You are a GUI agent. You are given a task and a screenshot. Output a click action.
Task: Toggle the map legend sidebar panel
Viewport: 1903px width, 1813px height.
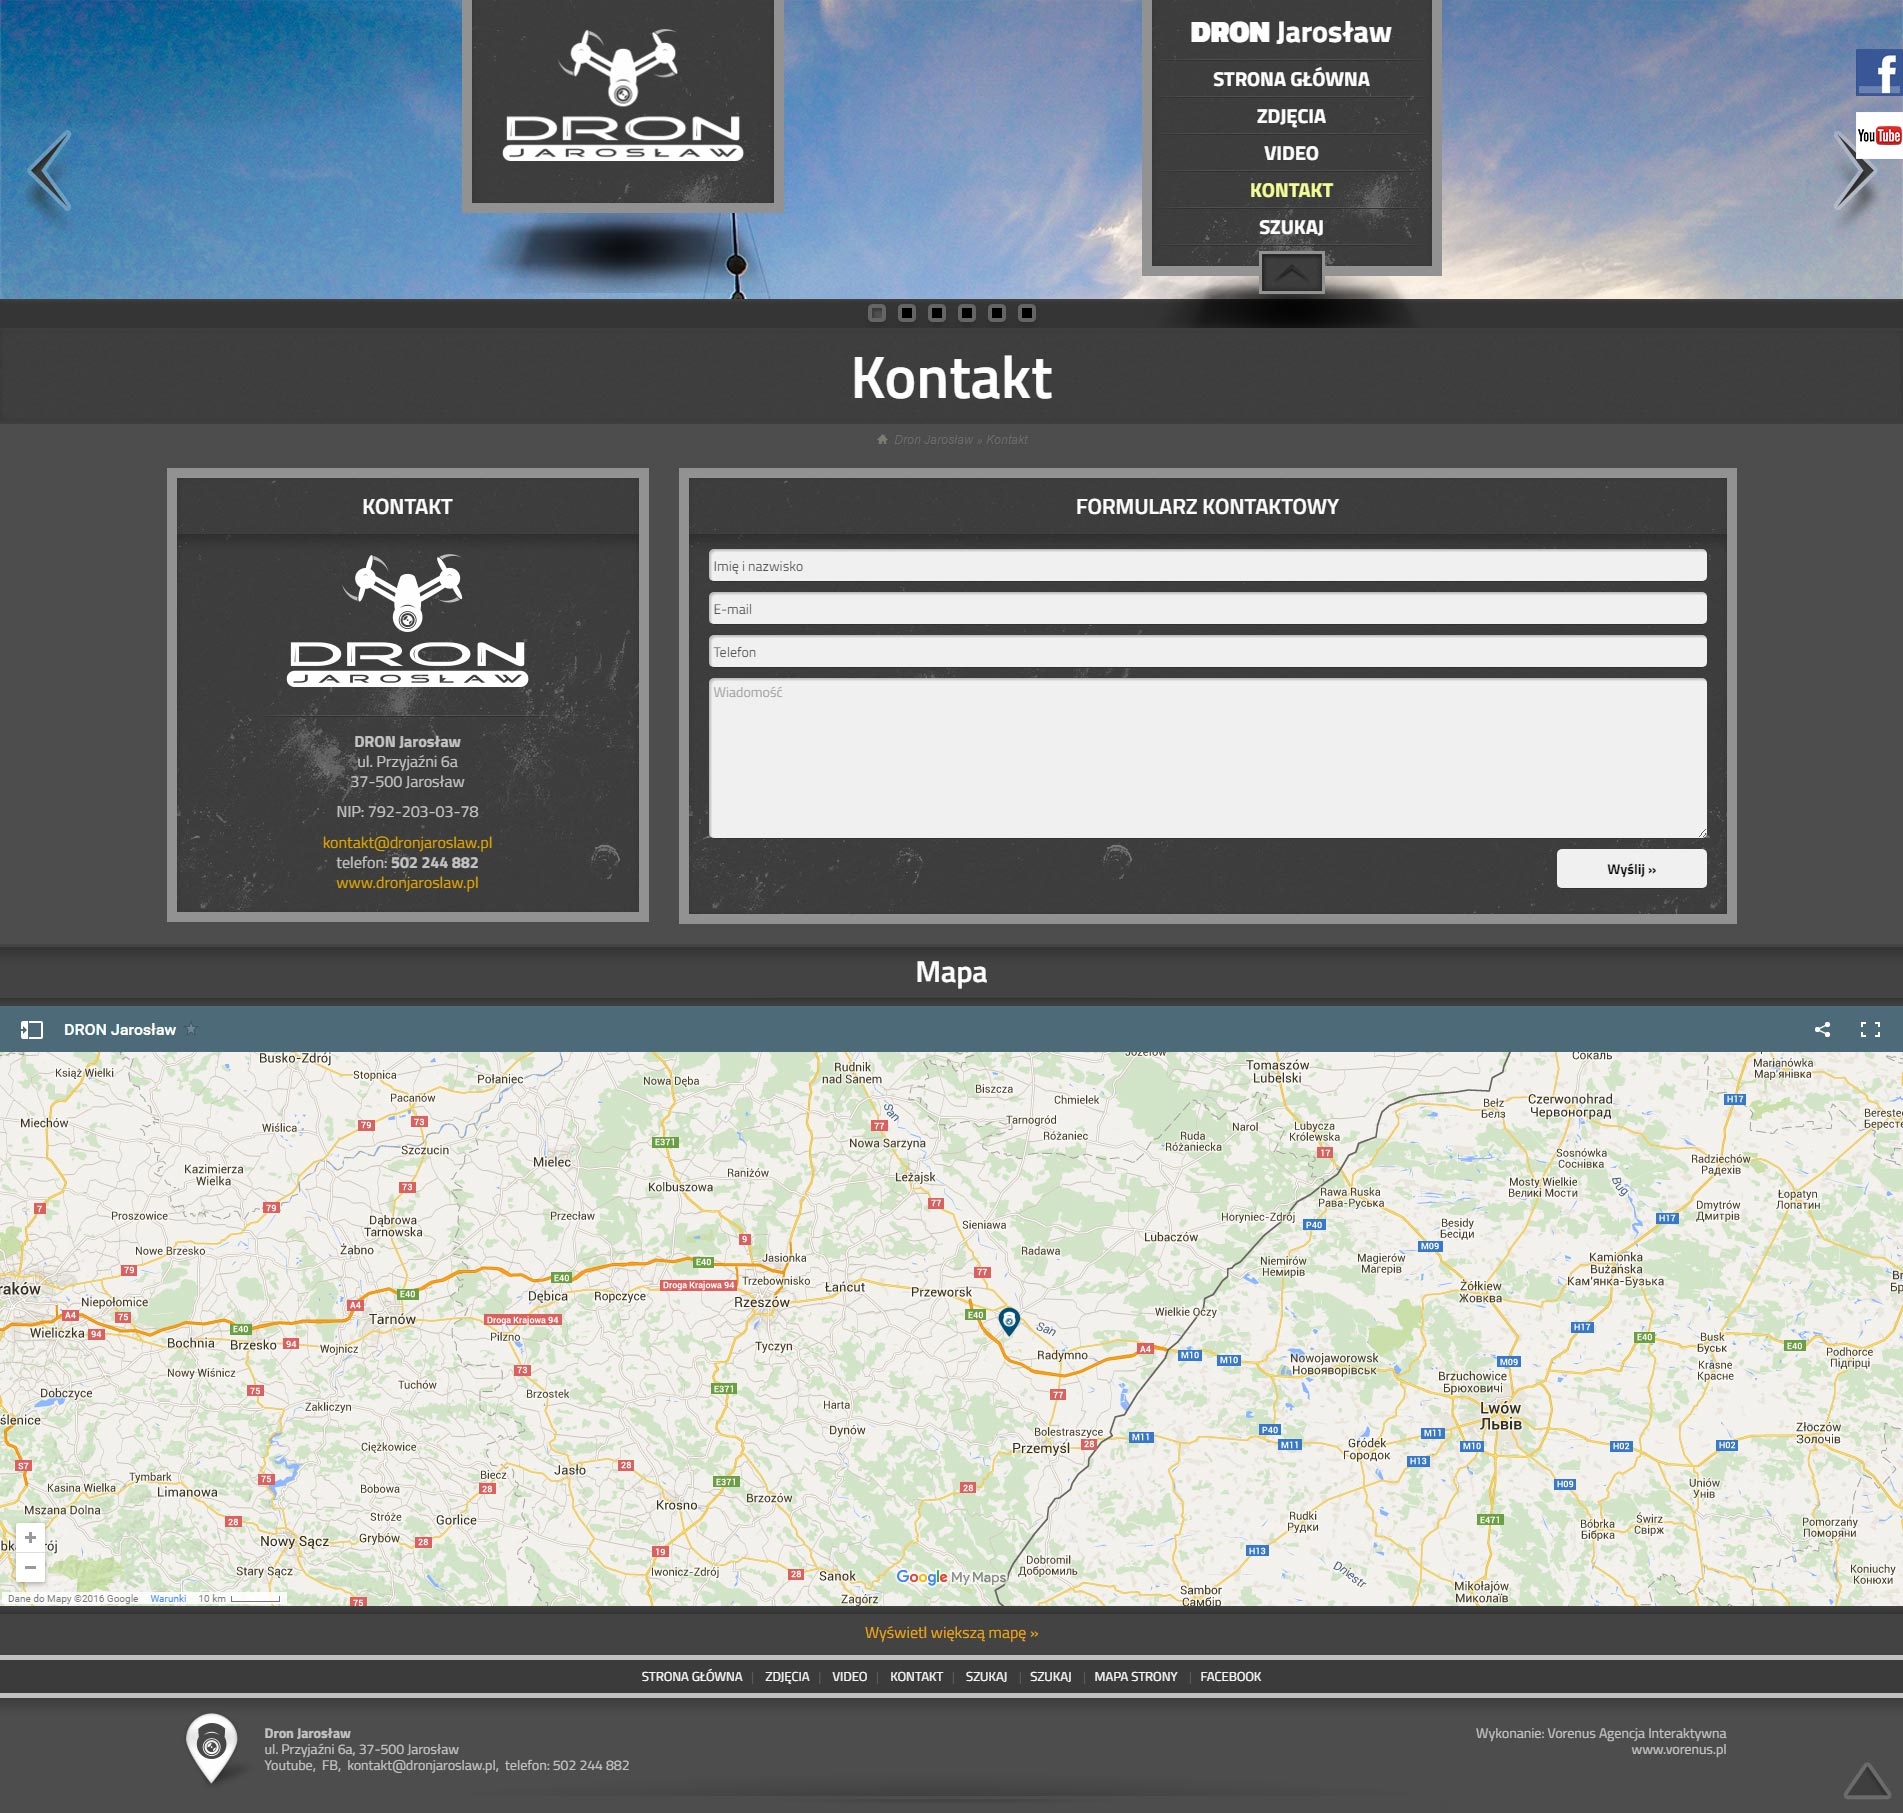[x=32, y=1029]
